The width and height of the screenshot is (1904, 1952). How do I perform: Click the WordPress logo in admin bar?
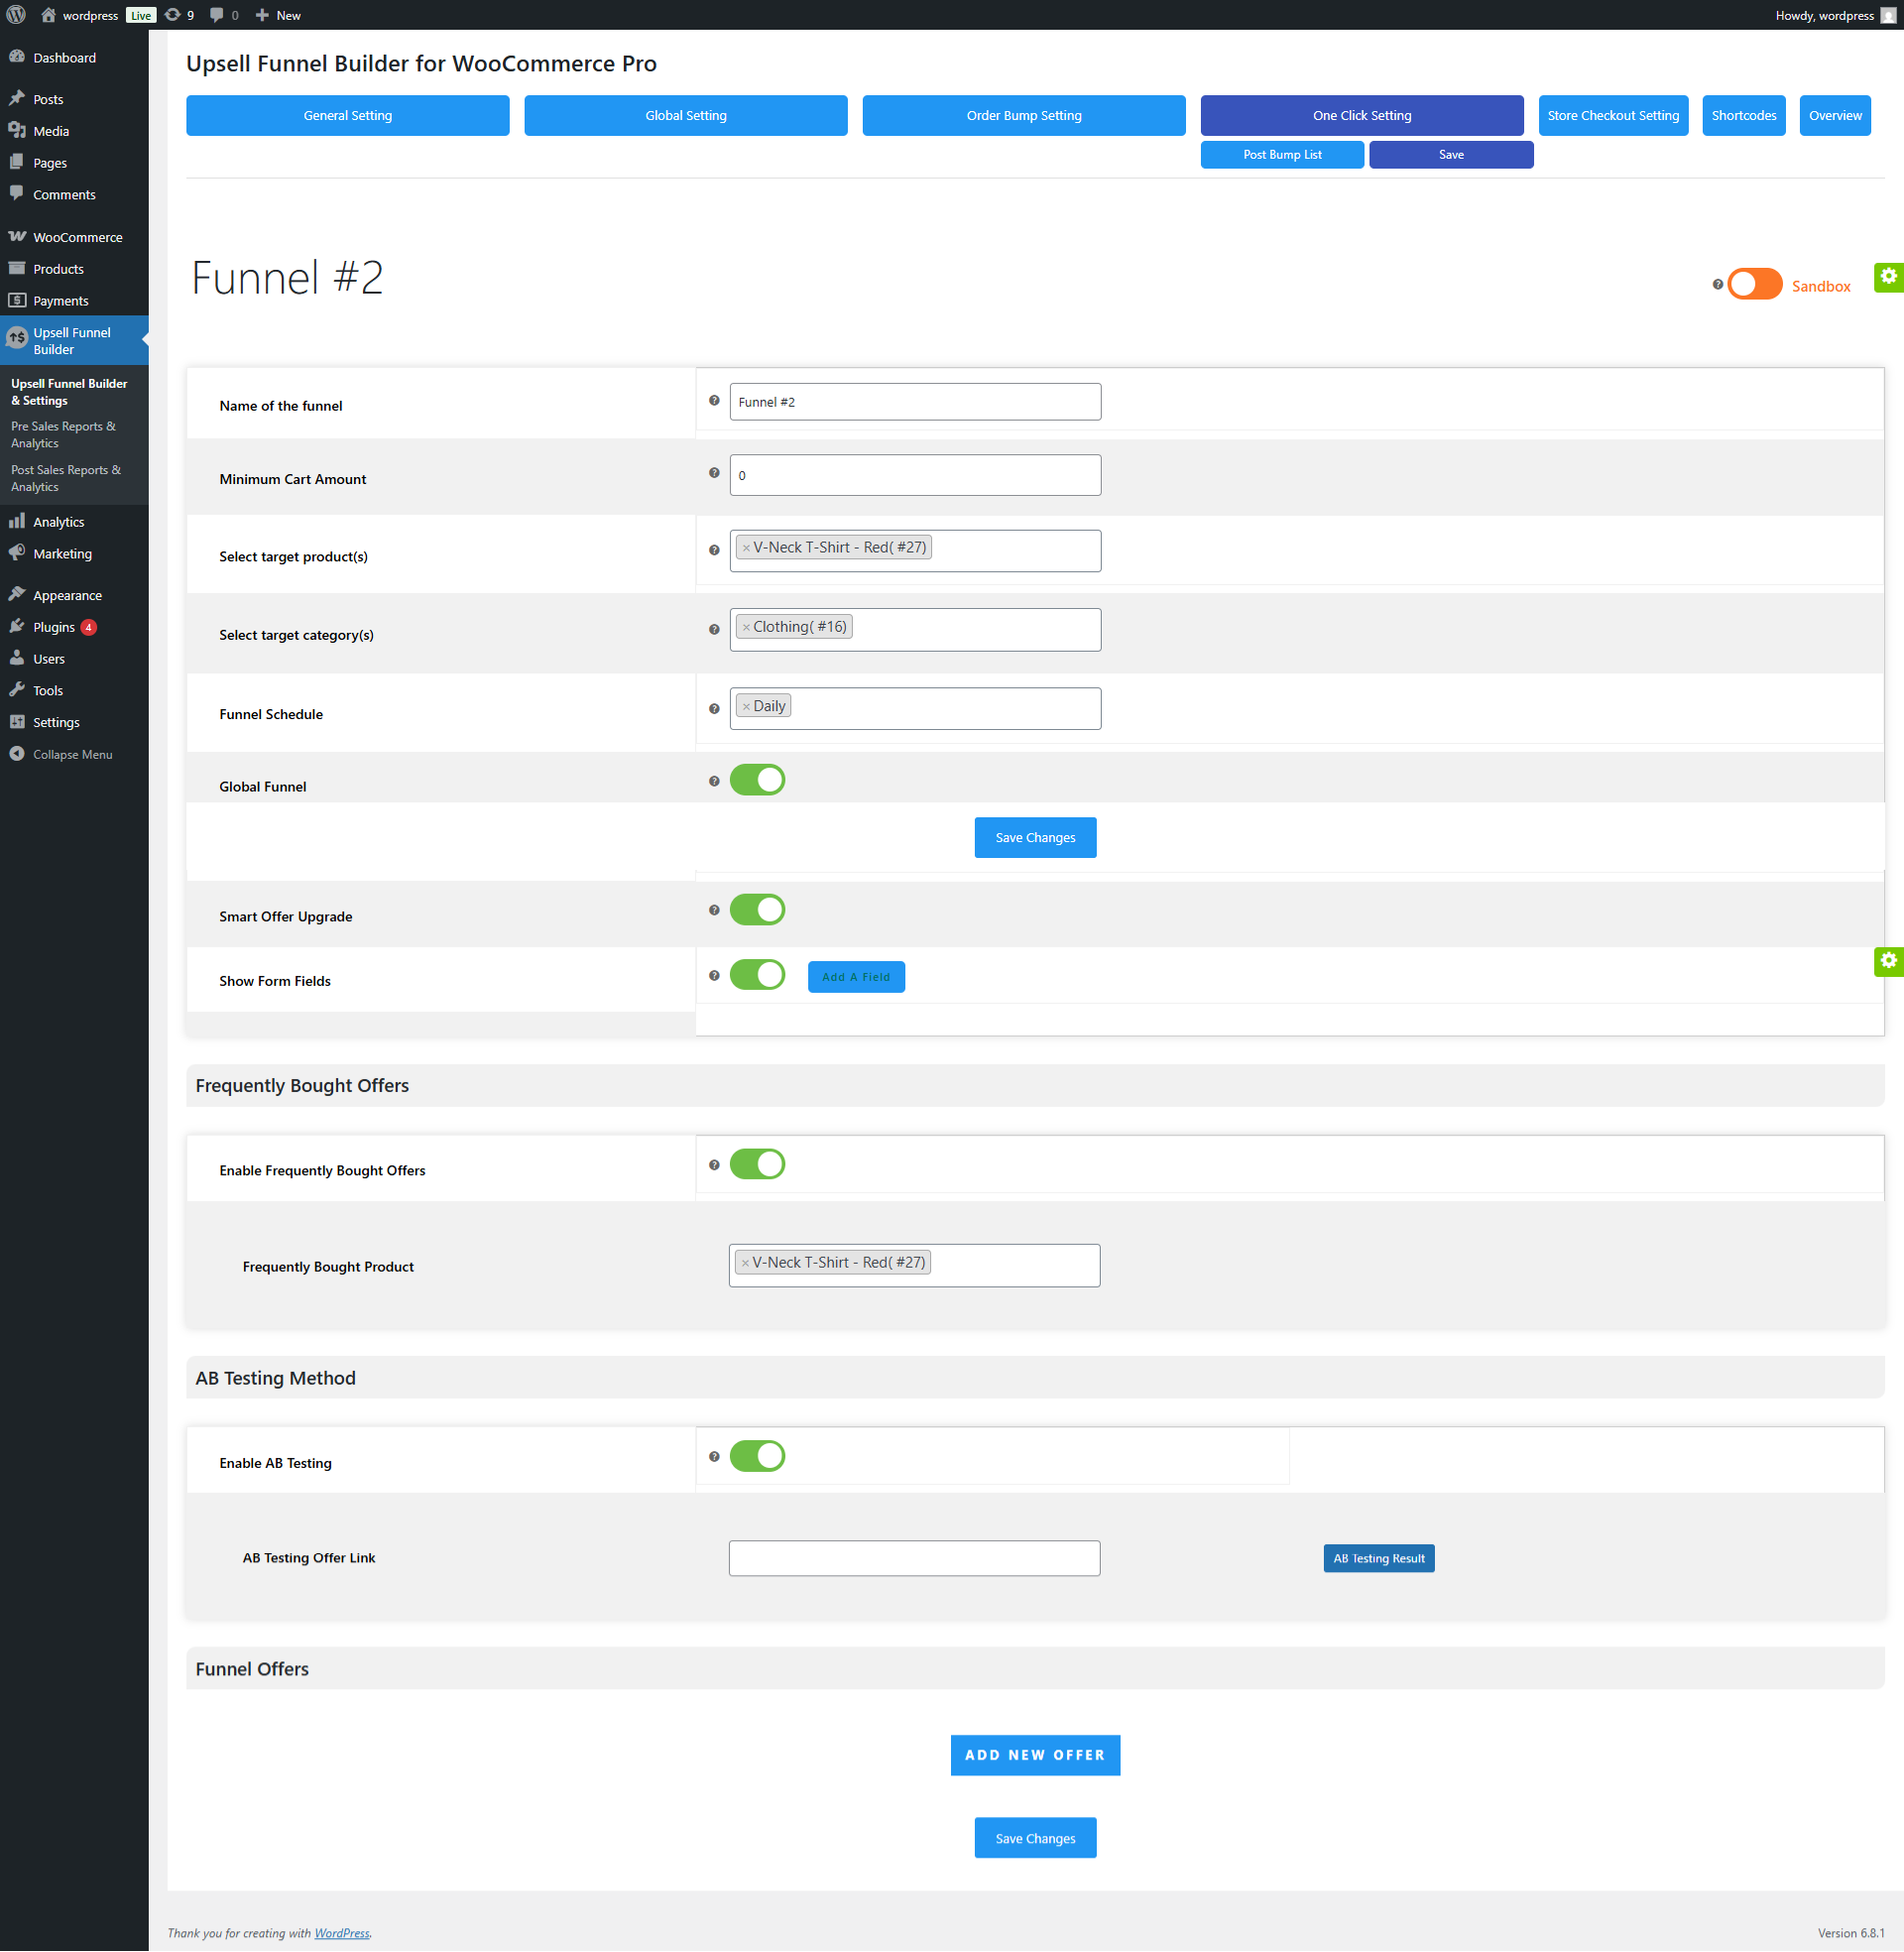pyautogui.click(x=16, y=15)
